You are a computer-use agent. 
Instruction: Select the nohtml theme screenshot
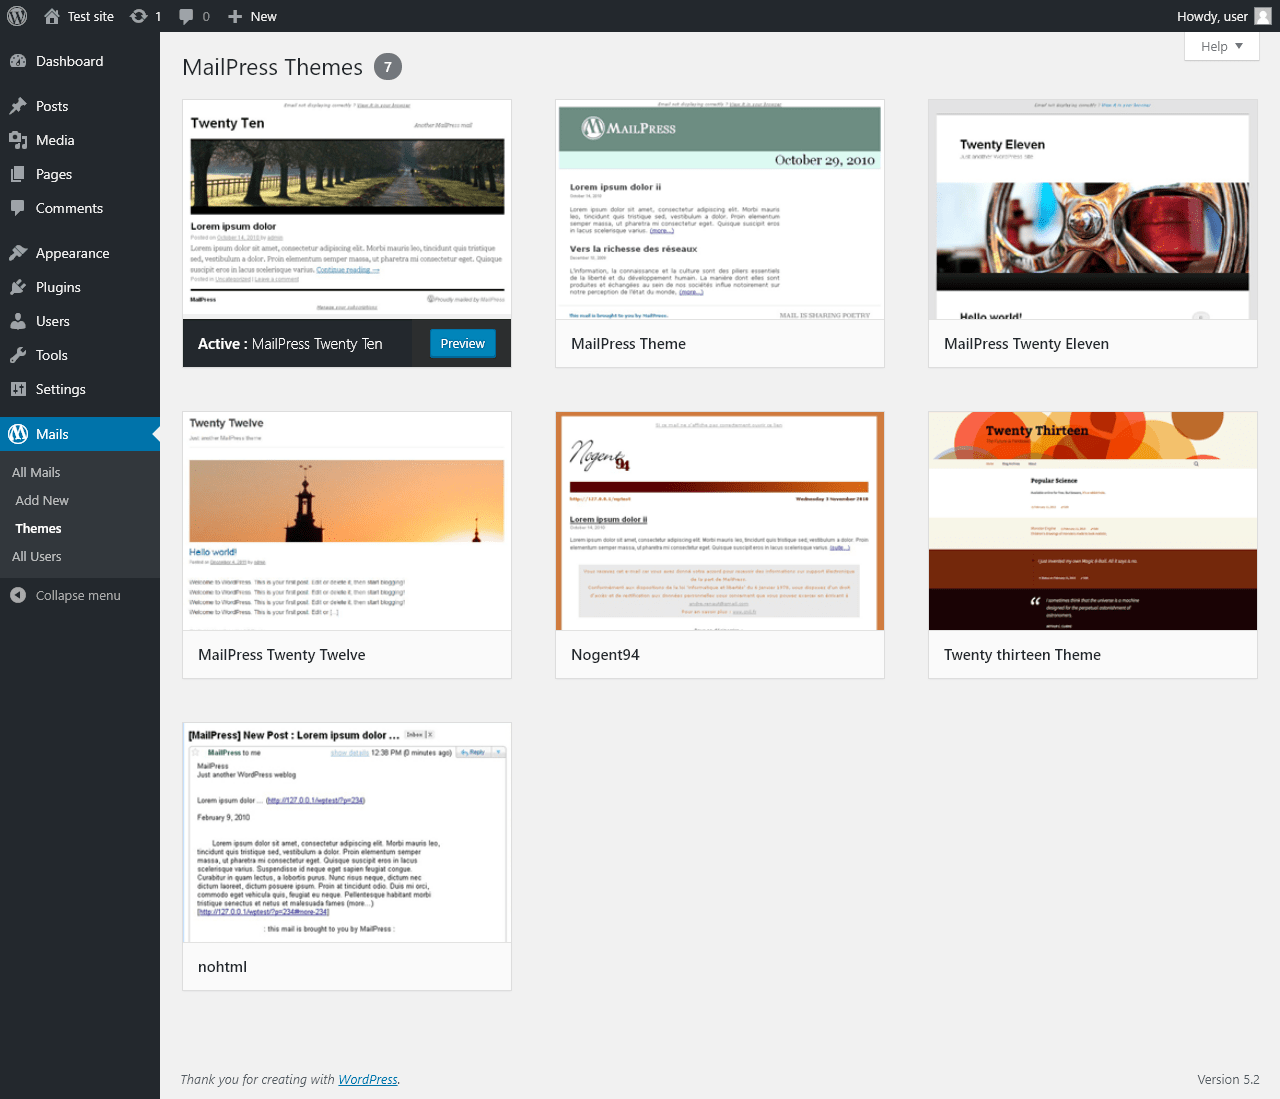pos(347,833)
